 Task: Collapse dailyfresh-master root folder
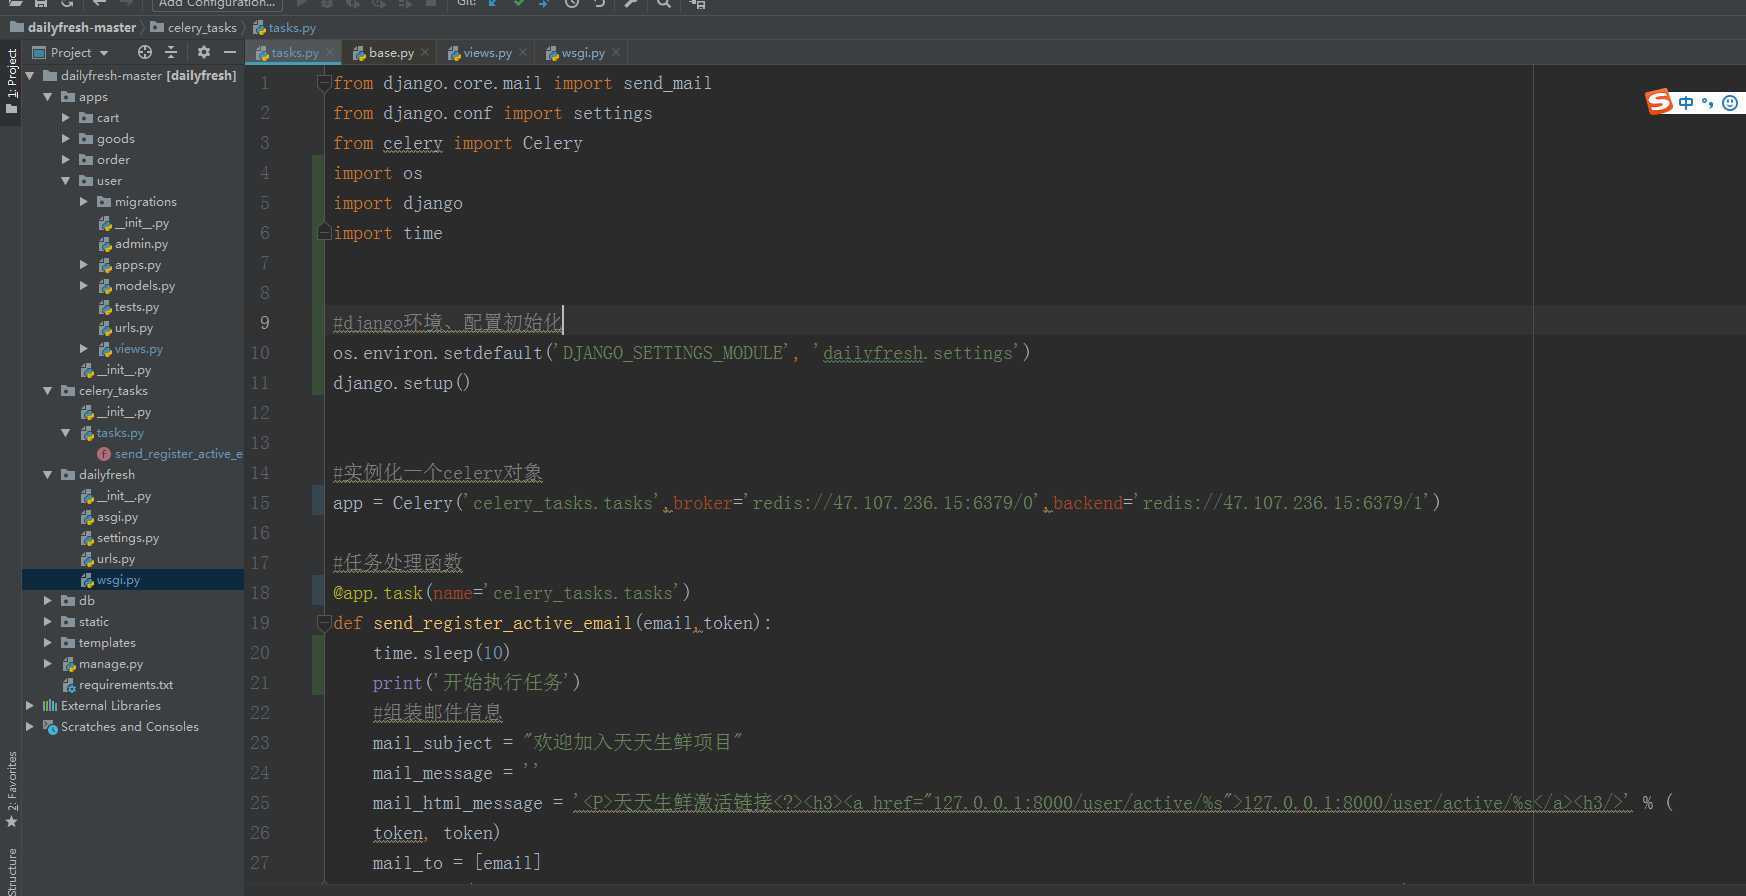tap(30, 76)
